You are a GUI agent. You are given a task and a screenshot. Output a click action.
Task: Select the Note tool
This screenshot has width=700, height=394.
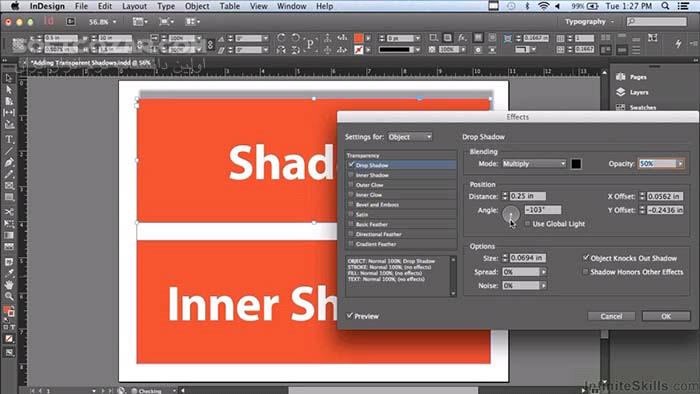(x=8, y=262)
